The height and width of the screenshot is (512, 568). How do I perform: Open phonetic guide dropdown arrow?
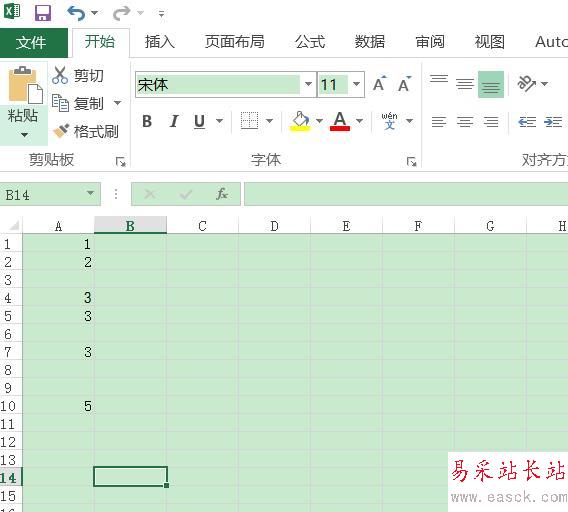pos(409,121)
